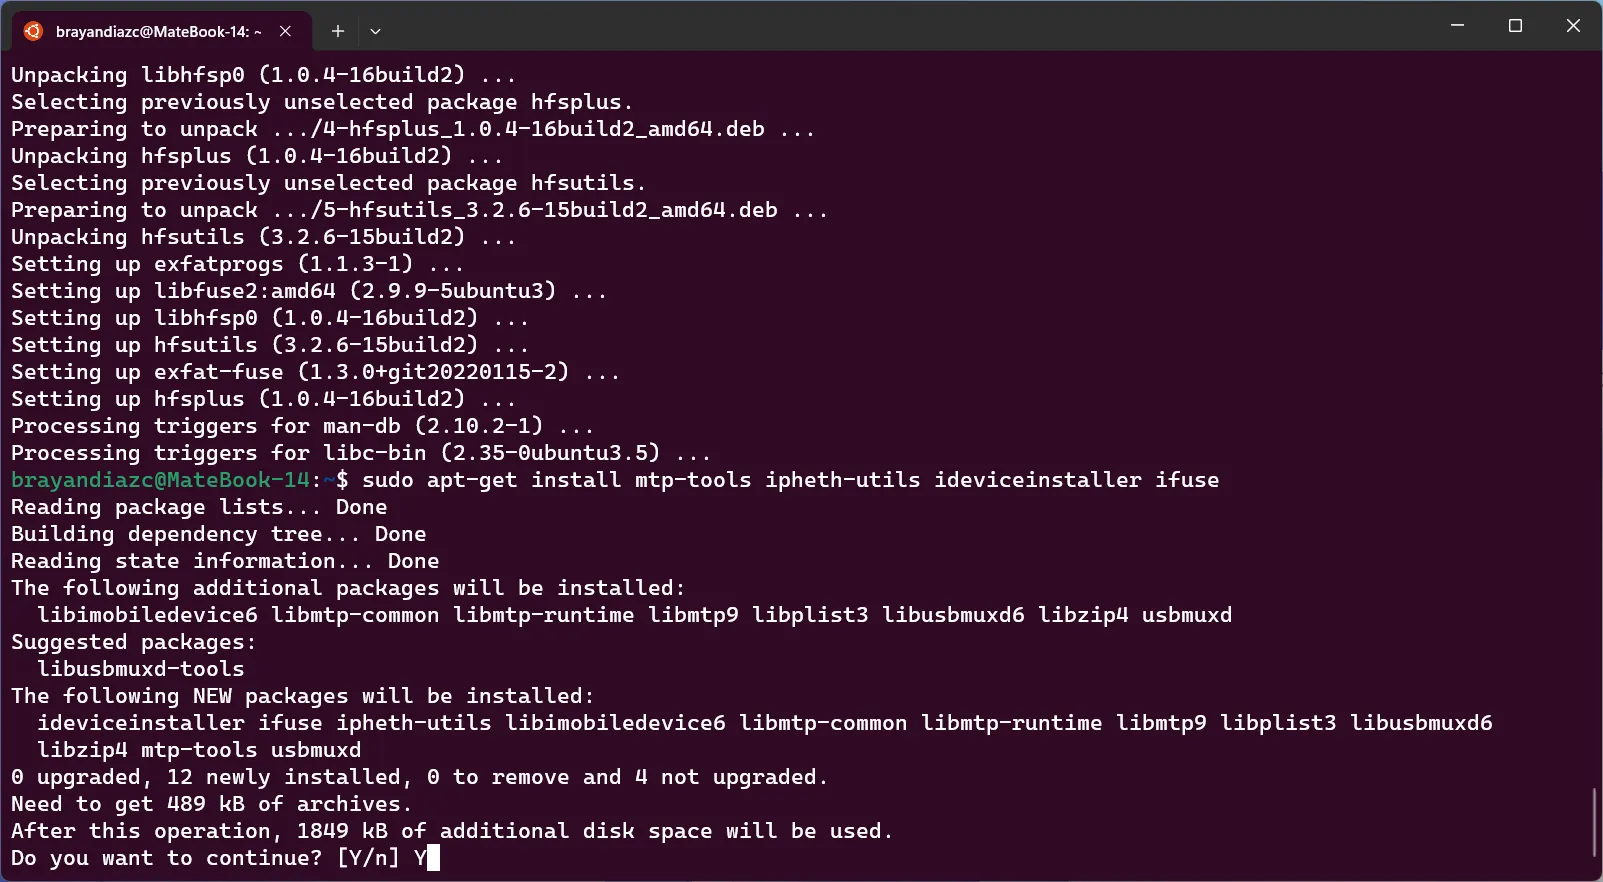1603x882 pixels.
Task: Click the Ubuntu icon on the terminal tab
Action: click(33, 31)
